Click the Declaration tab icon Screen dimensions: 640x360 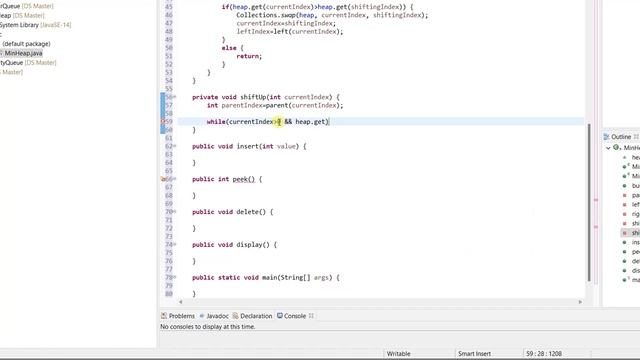[x=236, y=316]
